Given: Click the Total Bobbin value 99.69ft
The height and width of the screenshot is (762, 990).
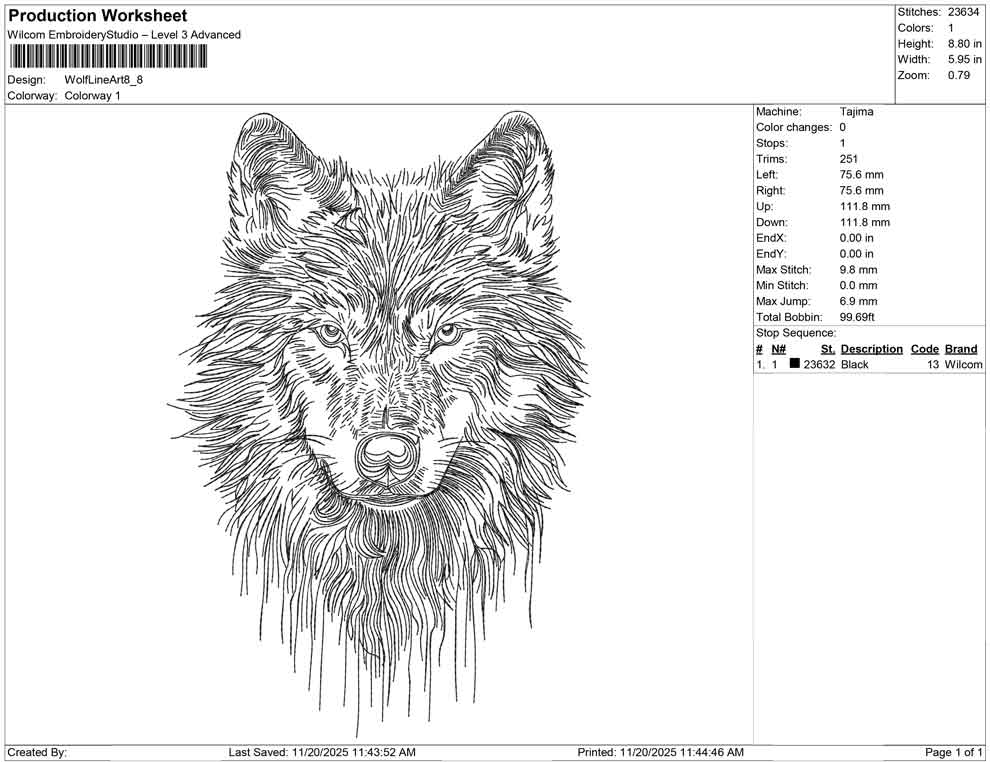Looking at the screenshot, I should click(x=857, y=317).
